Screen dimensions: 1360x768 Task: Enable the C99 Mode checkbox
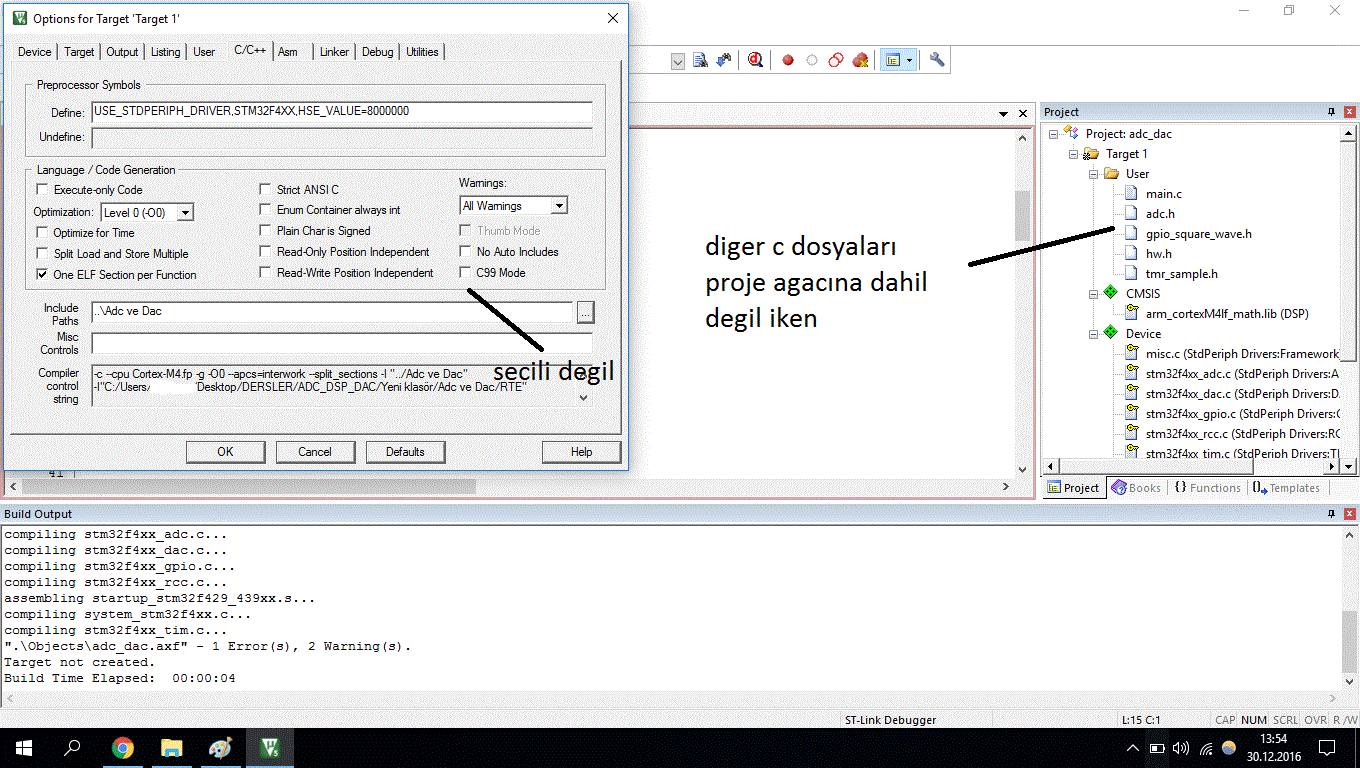pos(466,272)
